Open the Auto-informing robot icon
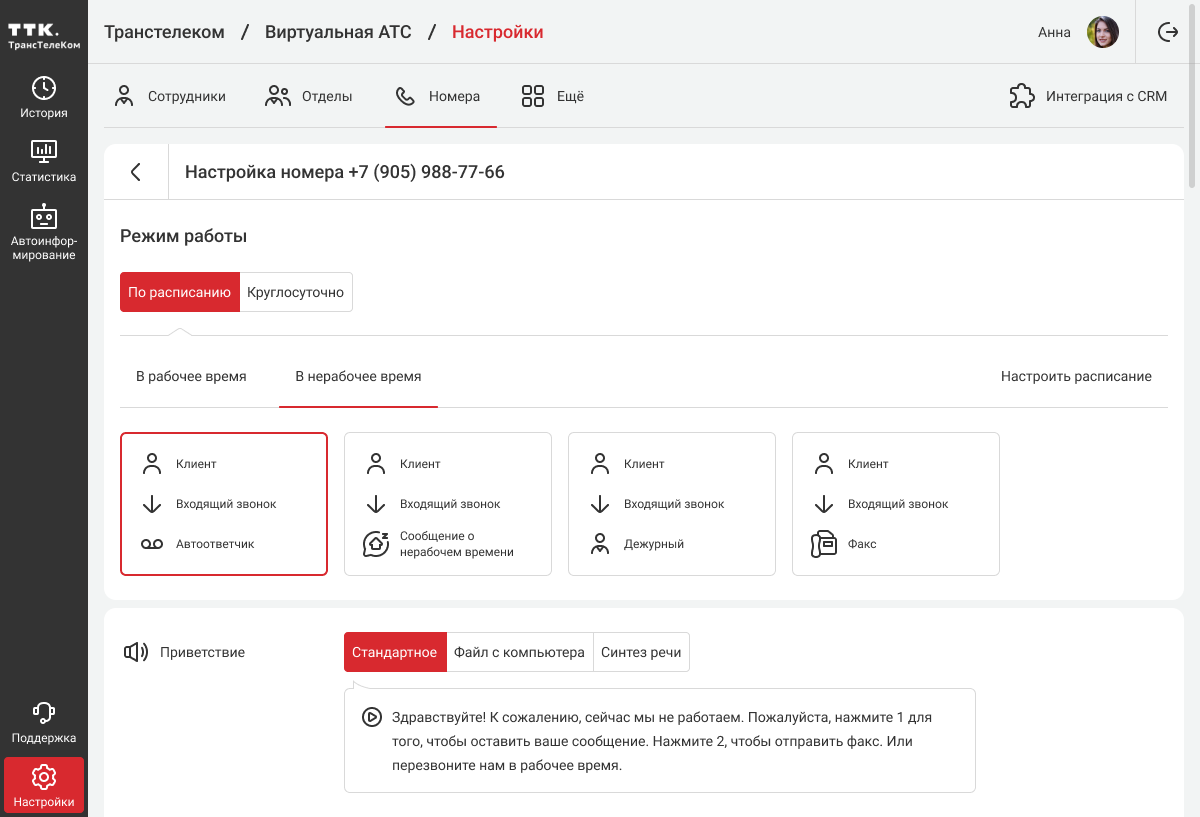Viewport: 1200px width, 817px height. pos(44,217)
